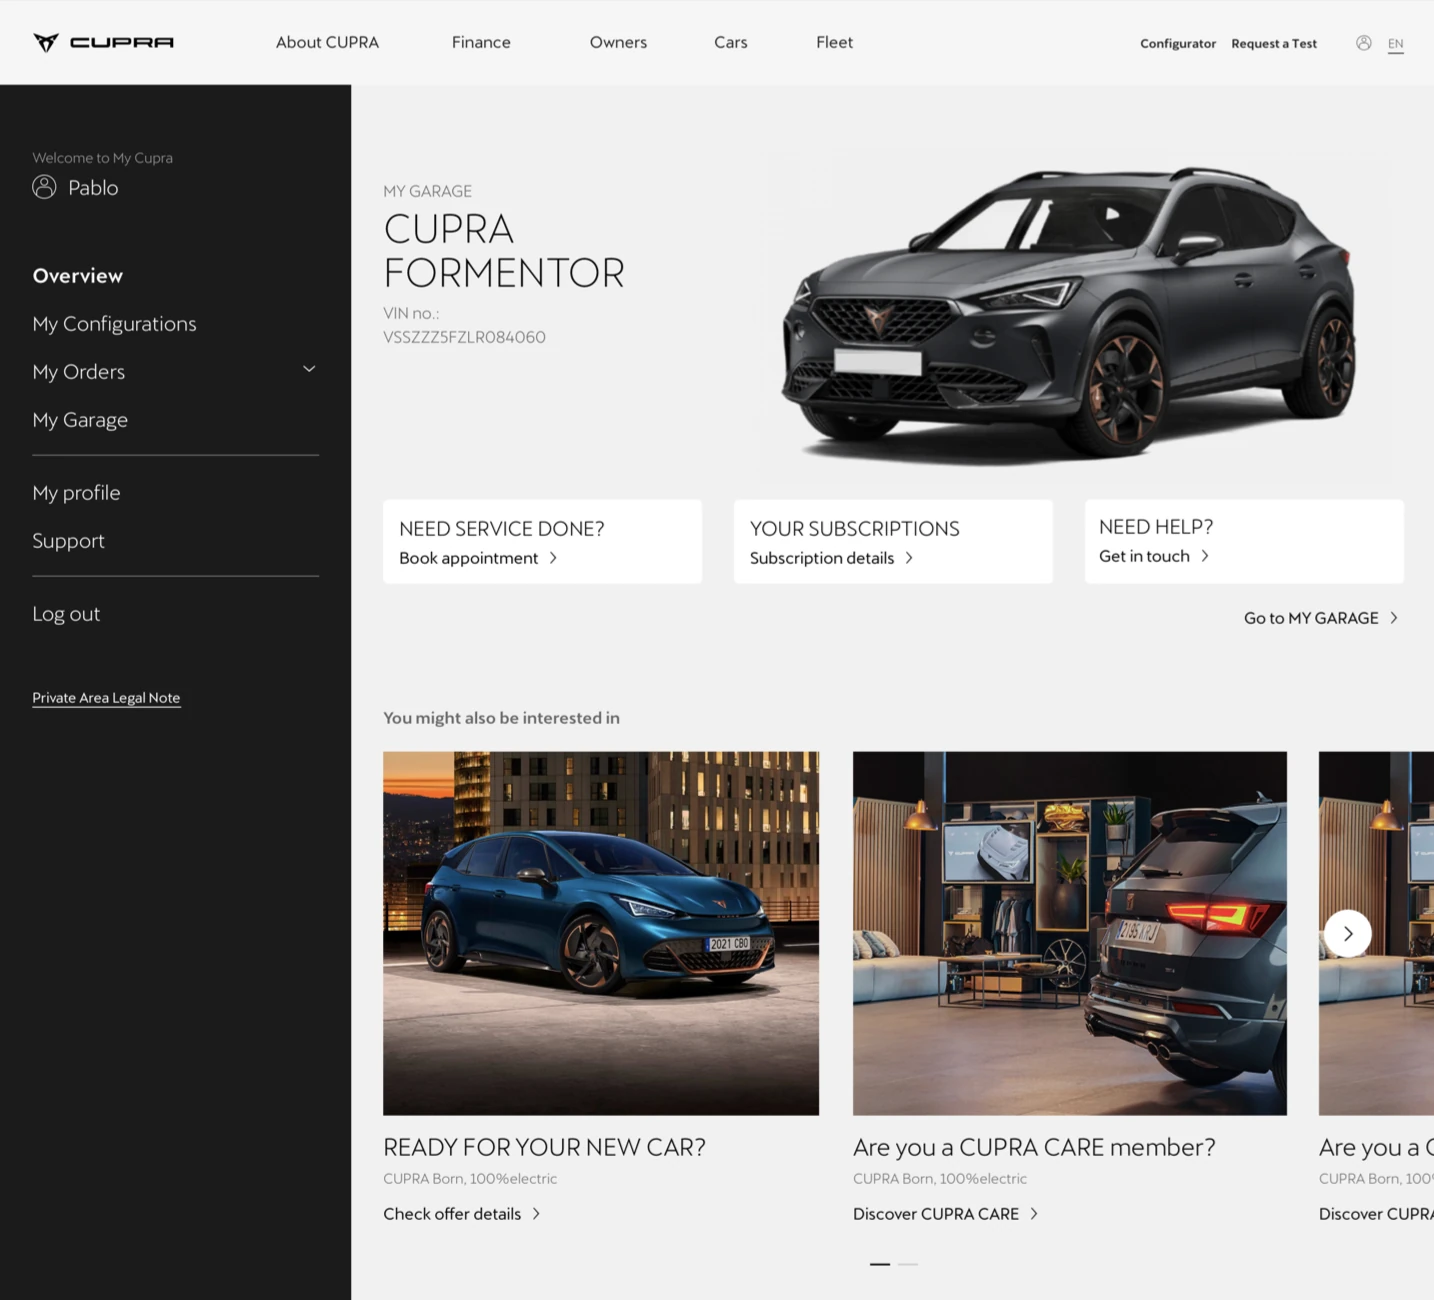Open Subscription details link

coord(822,558)
